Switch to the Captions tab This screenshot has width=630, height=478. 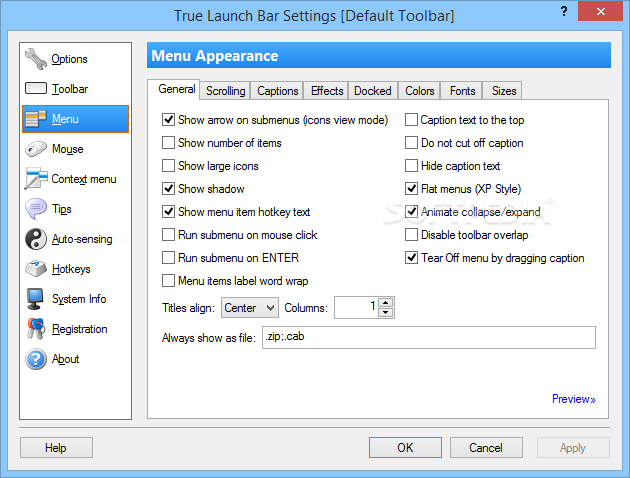[278, 91]
